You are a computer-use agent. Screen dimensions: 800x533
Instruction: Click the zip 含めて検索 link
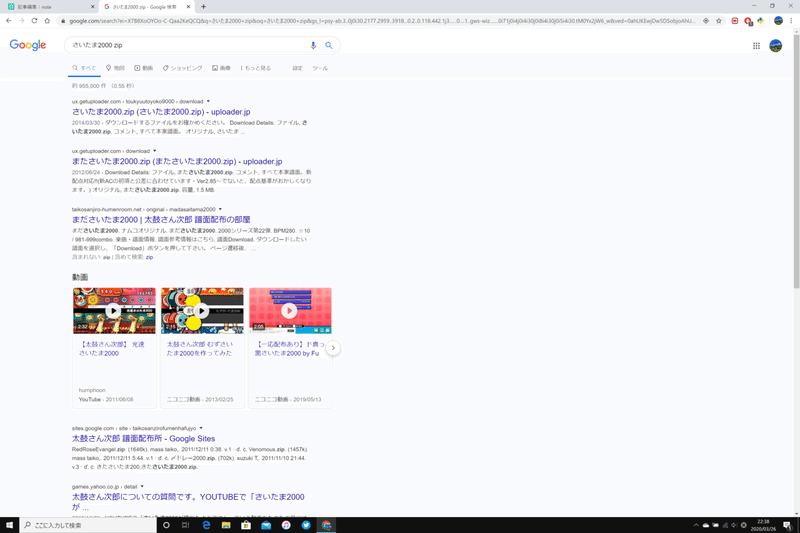[x=149, y=257]
